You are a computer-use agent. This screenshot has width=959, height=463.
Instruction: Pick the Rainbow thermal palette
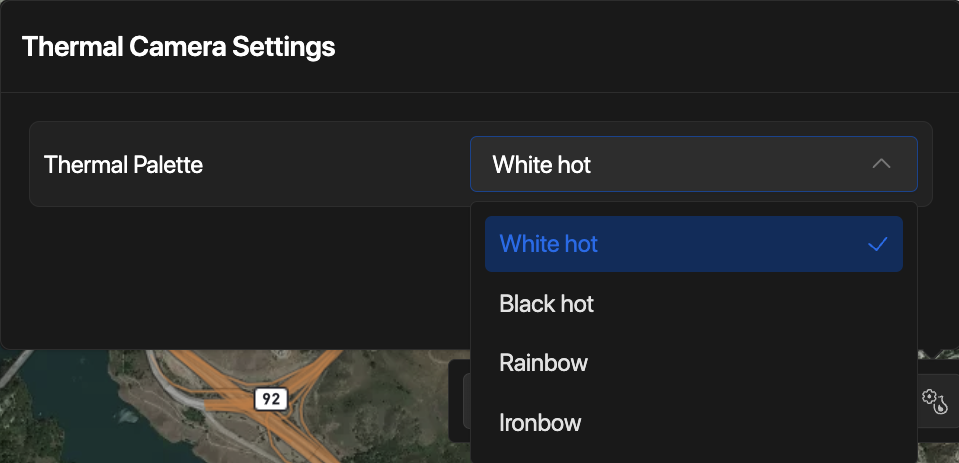coord(544,363)
